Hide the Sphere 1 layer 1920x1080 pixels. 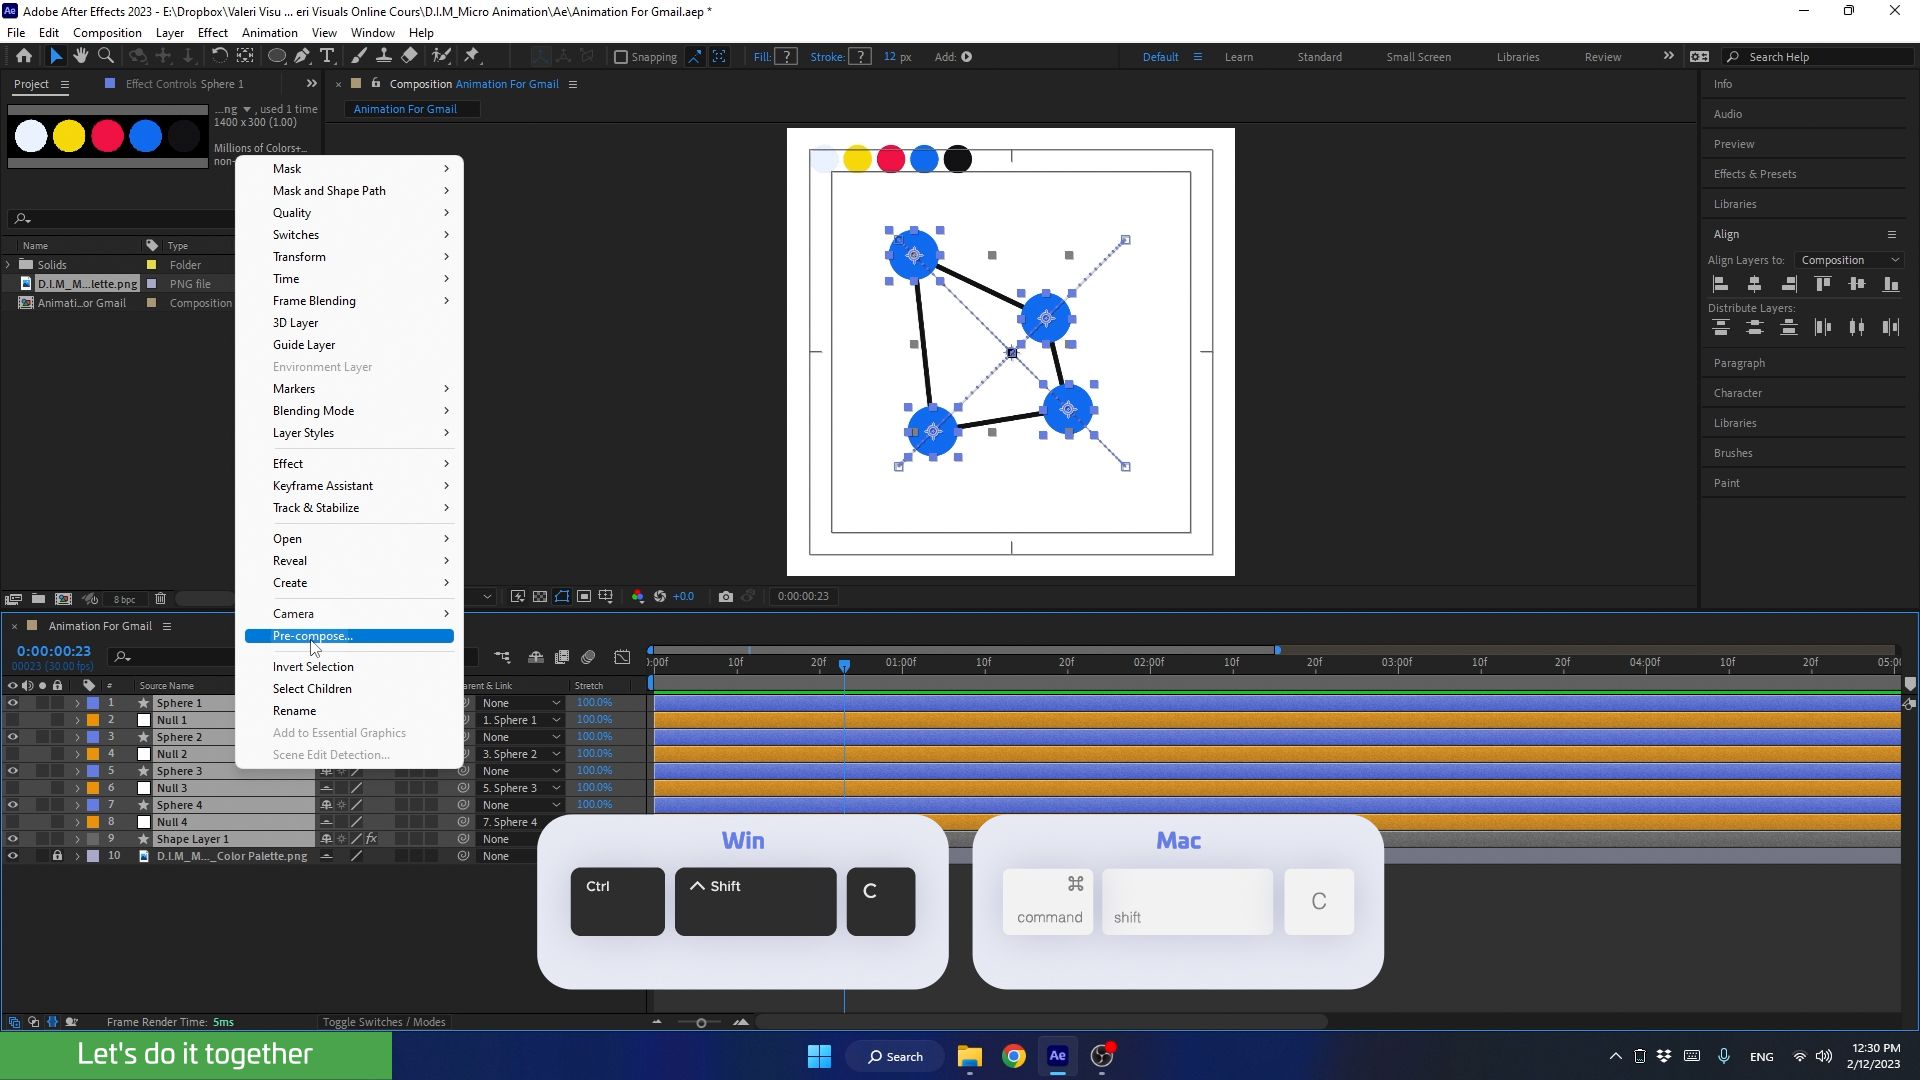tap(13, 703)
